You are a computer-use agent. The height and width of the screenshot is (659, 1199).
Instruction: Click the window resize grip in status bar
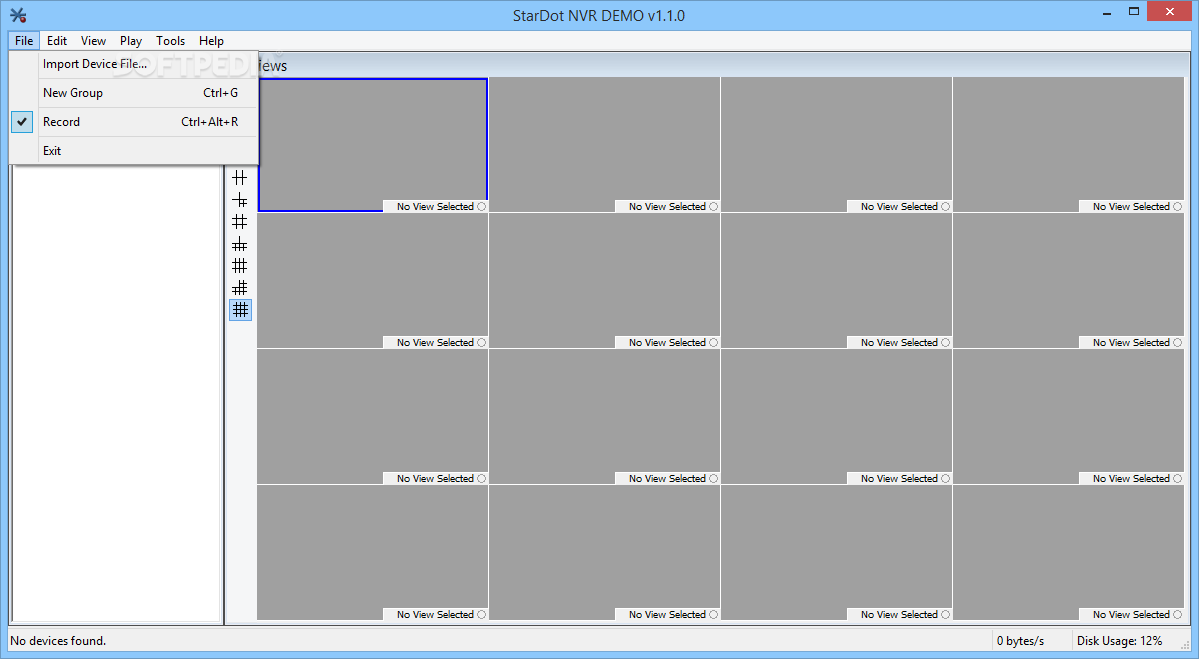pos(1184,644)
